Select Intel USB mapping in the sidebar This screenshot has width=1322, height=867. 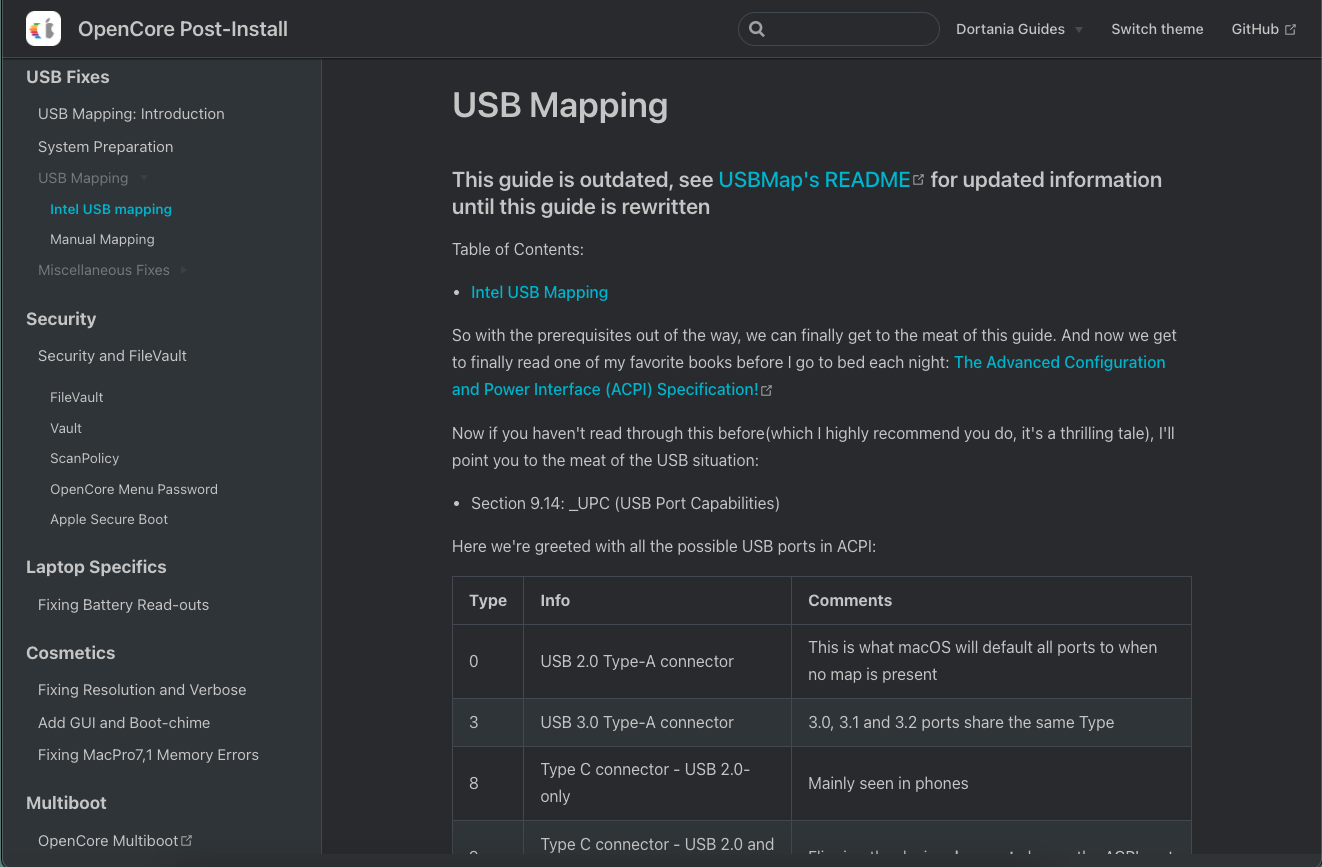(x=111, y=209)
